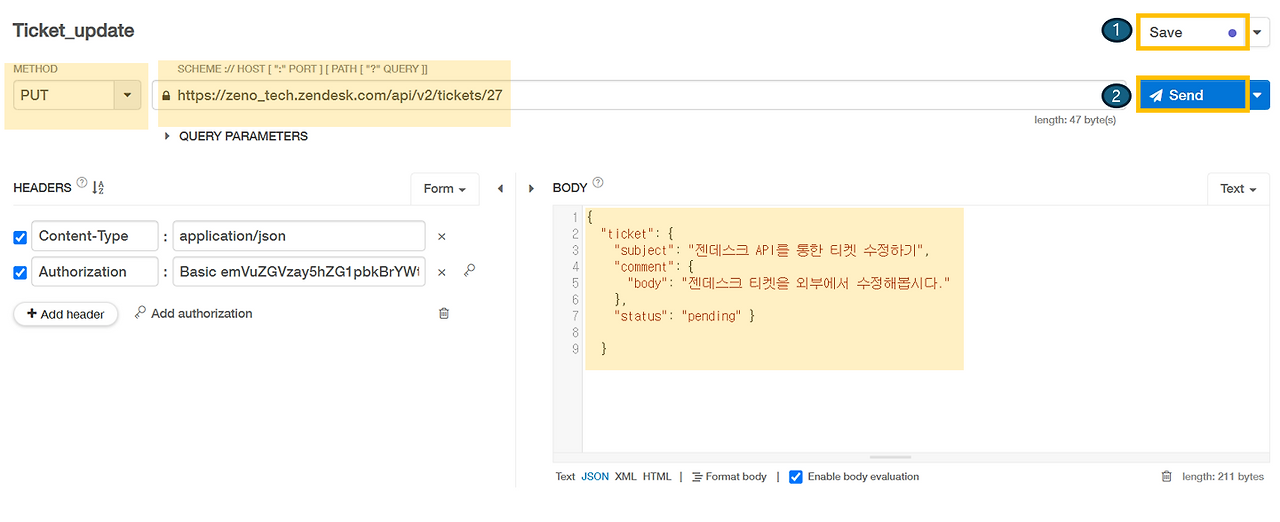
Task: Edit the Content-Type header name field
Action: coord(95,236)
